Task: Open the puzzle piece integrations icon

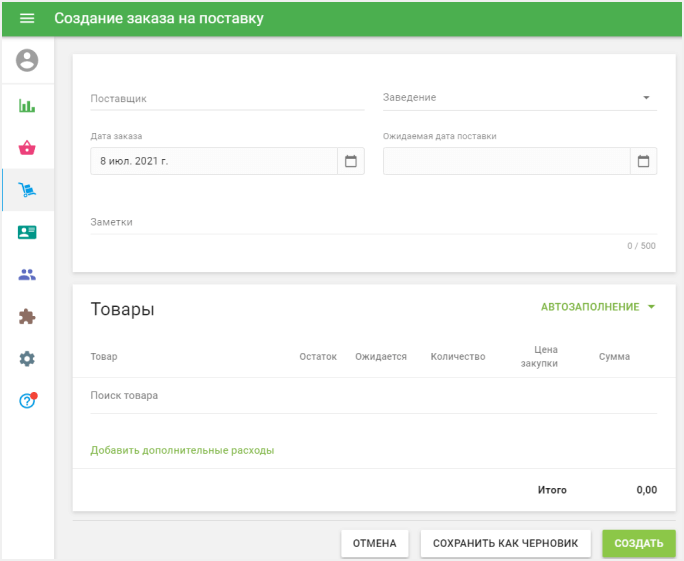Action: 27,316
